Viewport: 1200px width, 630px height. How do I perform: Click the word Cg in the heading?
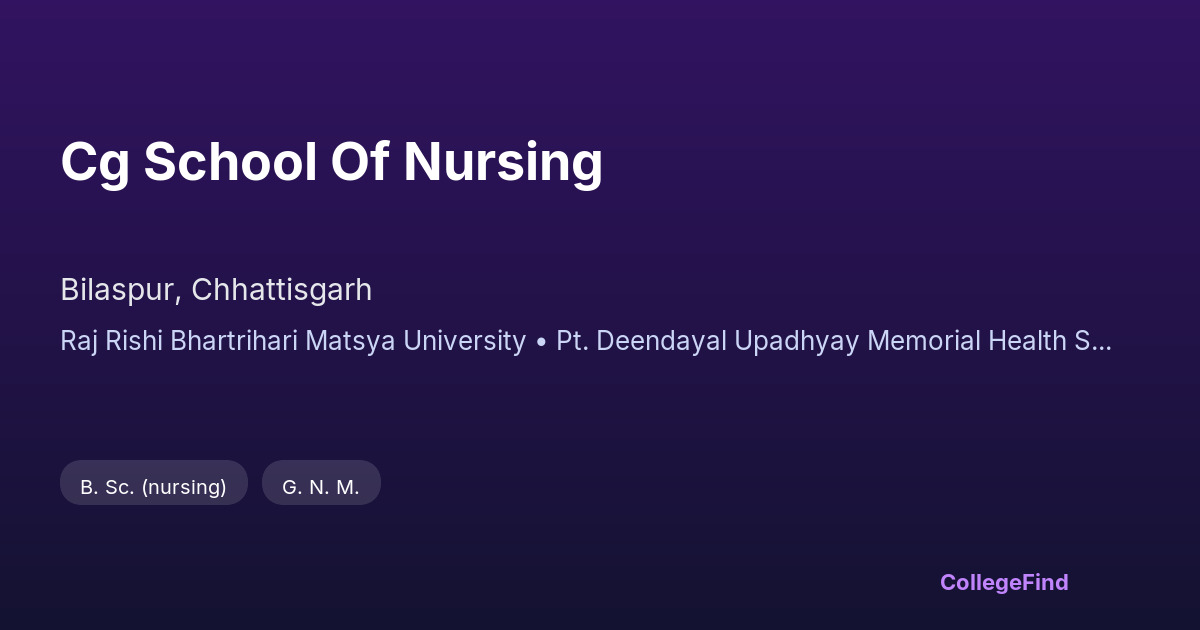(94, 164)
